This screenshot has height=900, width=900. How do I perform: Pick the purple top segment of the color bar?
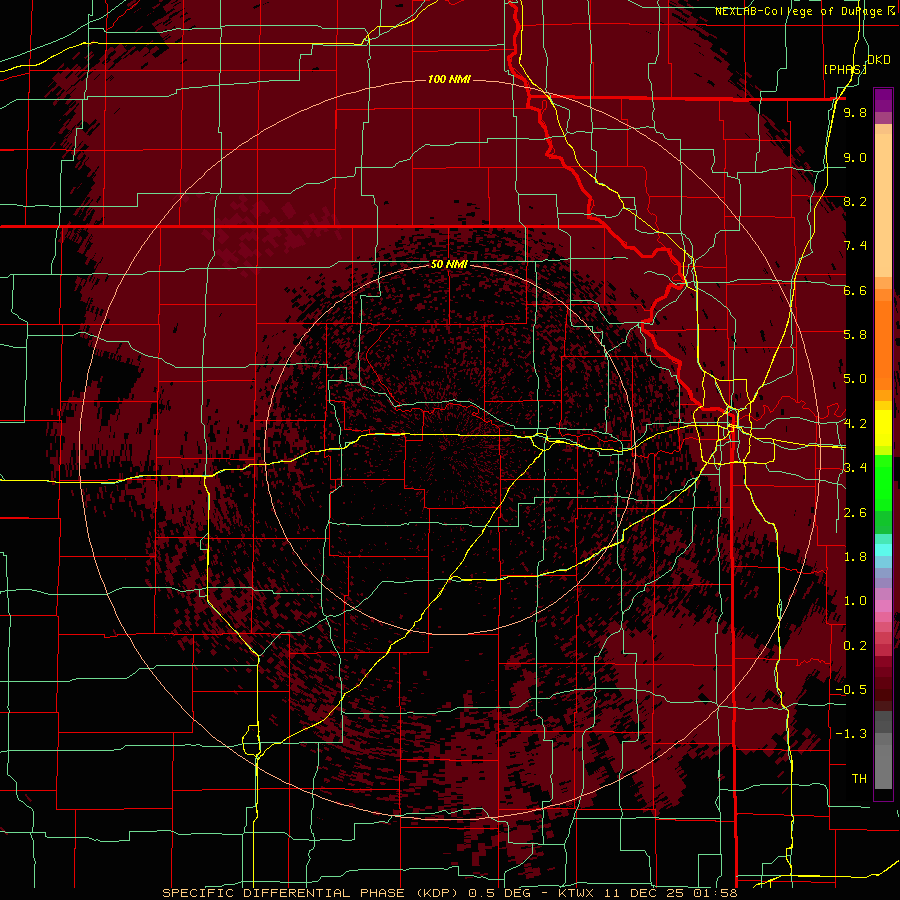[883, 100]
